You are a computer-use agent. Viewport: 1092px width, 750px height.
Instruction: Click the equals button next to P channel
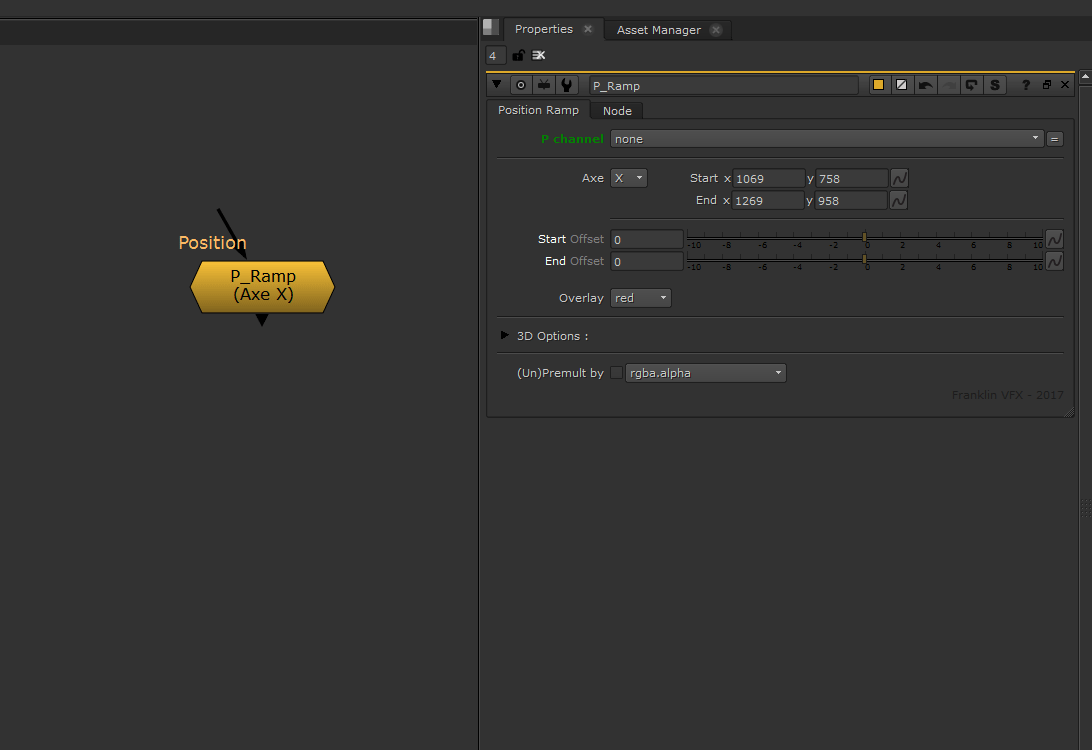[1054, 139]
